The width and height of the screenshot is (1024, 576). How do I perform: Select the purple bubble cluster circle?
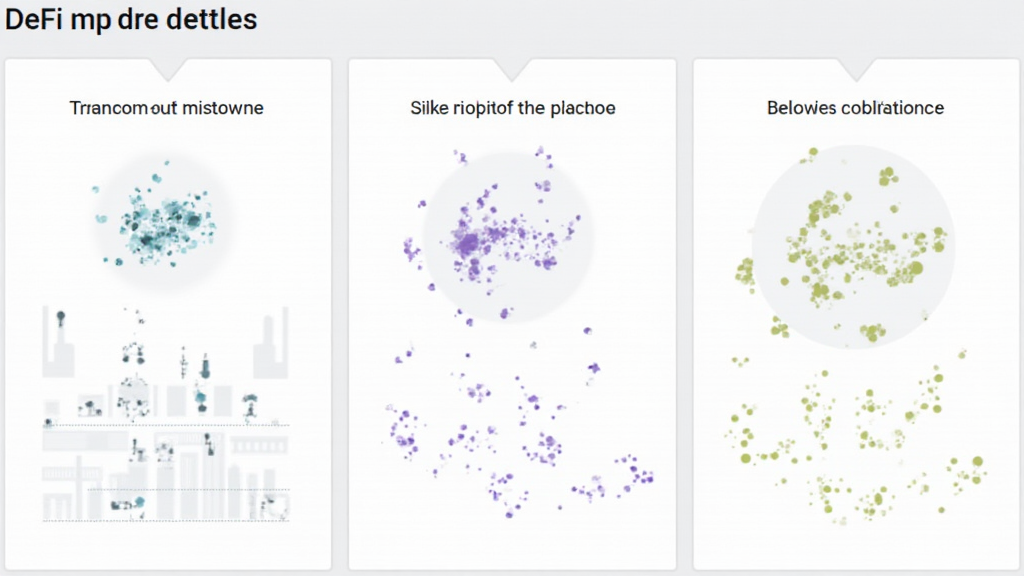(508, 236)
